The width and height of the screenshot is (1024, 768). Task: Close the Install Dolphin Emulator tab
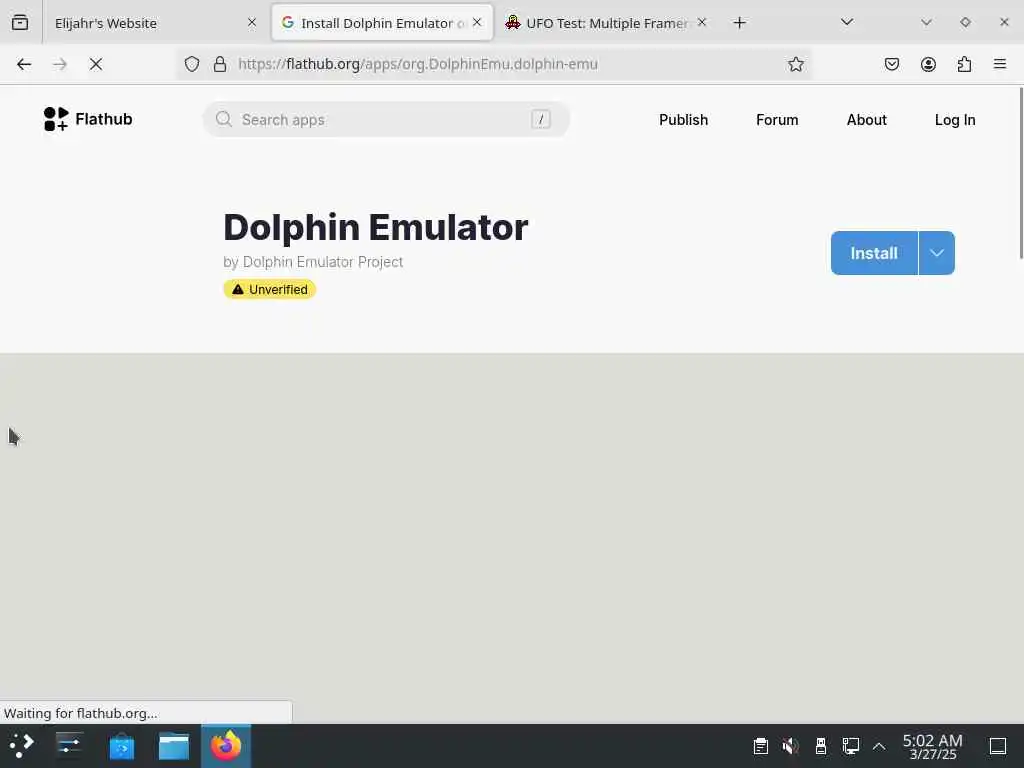tap(477, 22)
